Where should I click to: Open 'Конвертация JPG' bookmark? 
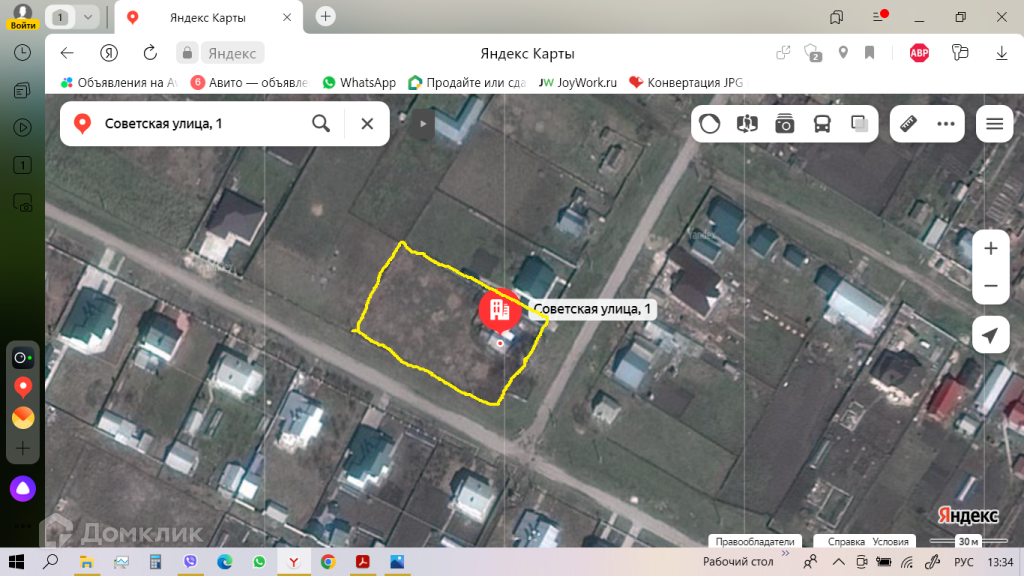pyautogui.click(x=686, y=82)
